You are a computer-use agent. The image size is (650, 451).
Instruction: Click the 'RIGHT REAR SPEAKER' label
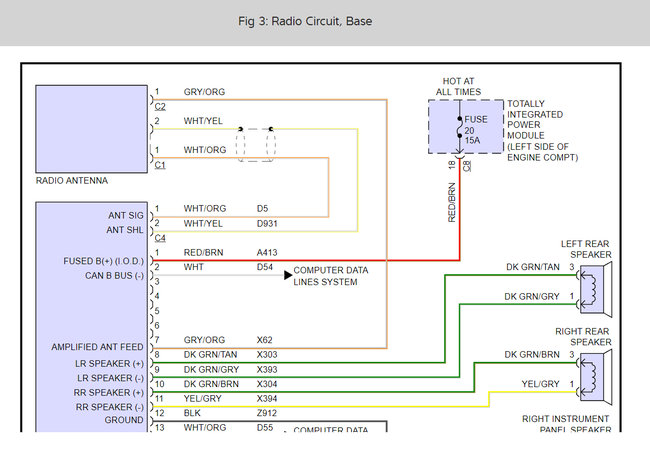[583, 337]
